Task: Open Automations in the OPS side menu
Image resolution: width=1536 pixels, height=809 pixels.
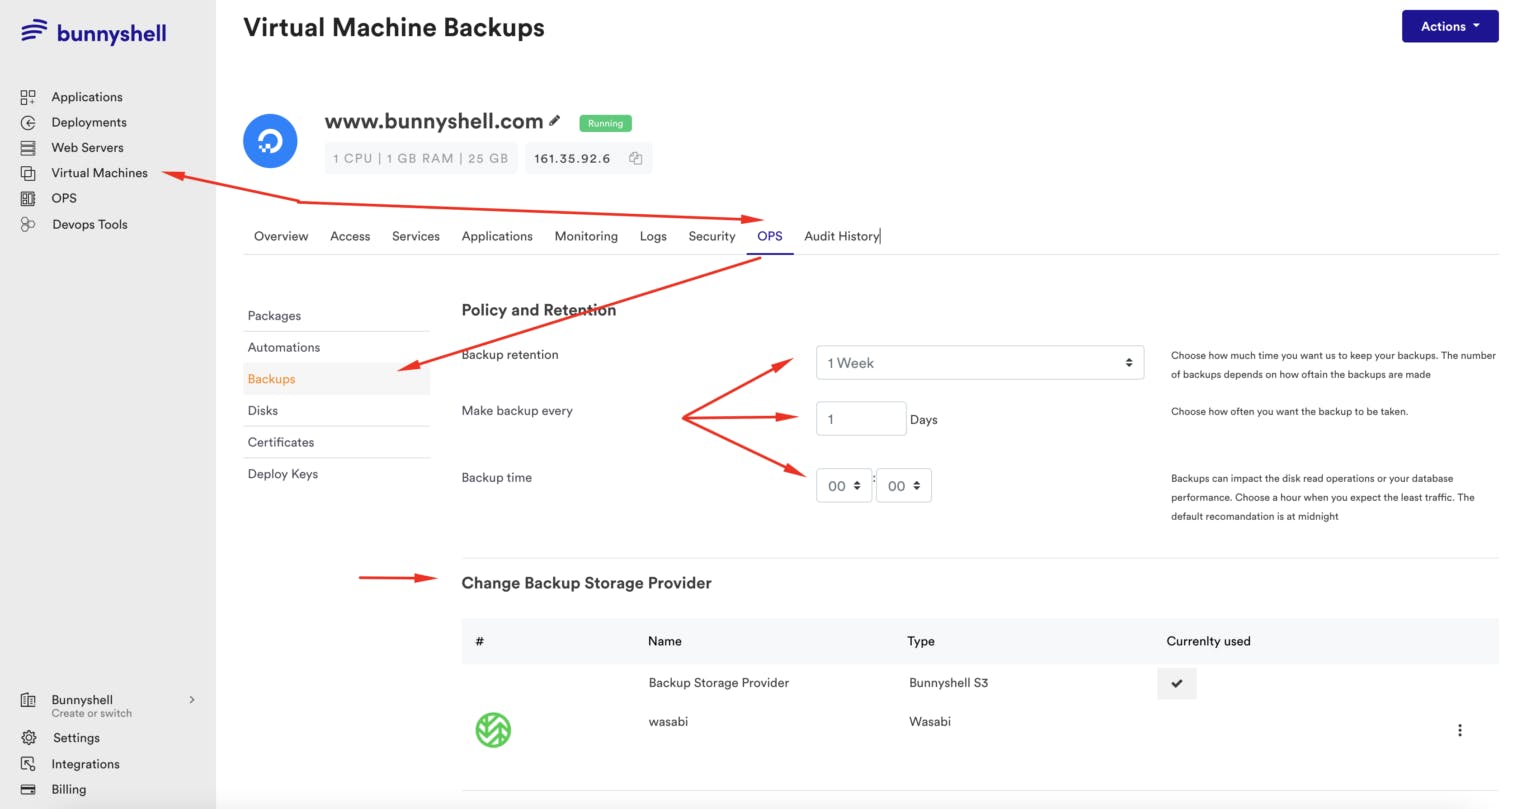Action: click(x=284, y=348)
